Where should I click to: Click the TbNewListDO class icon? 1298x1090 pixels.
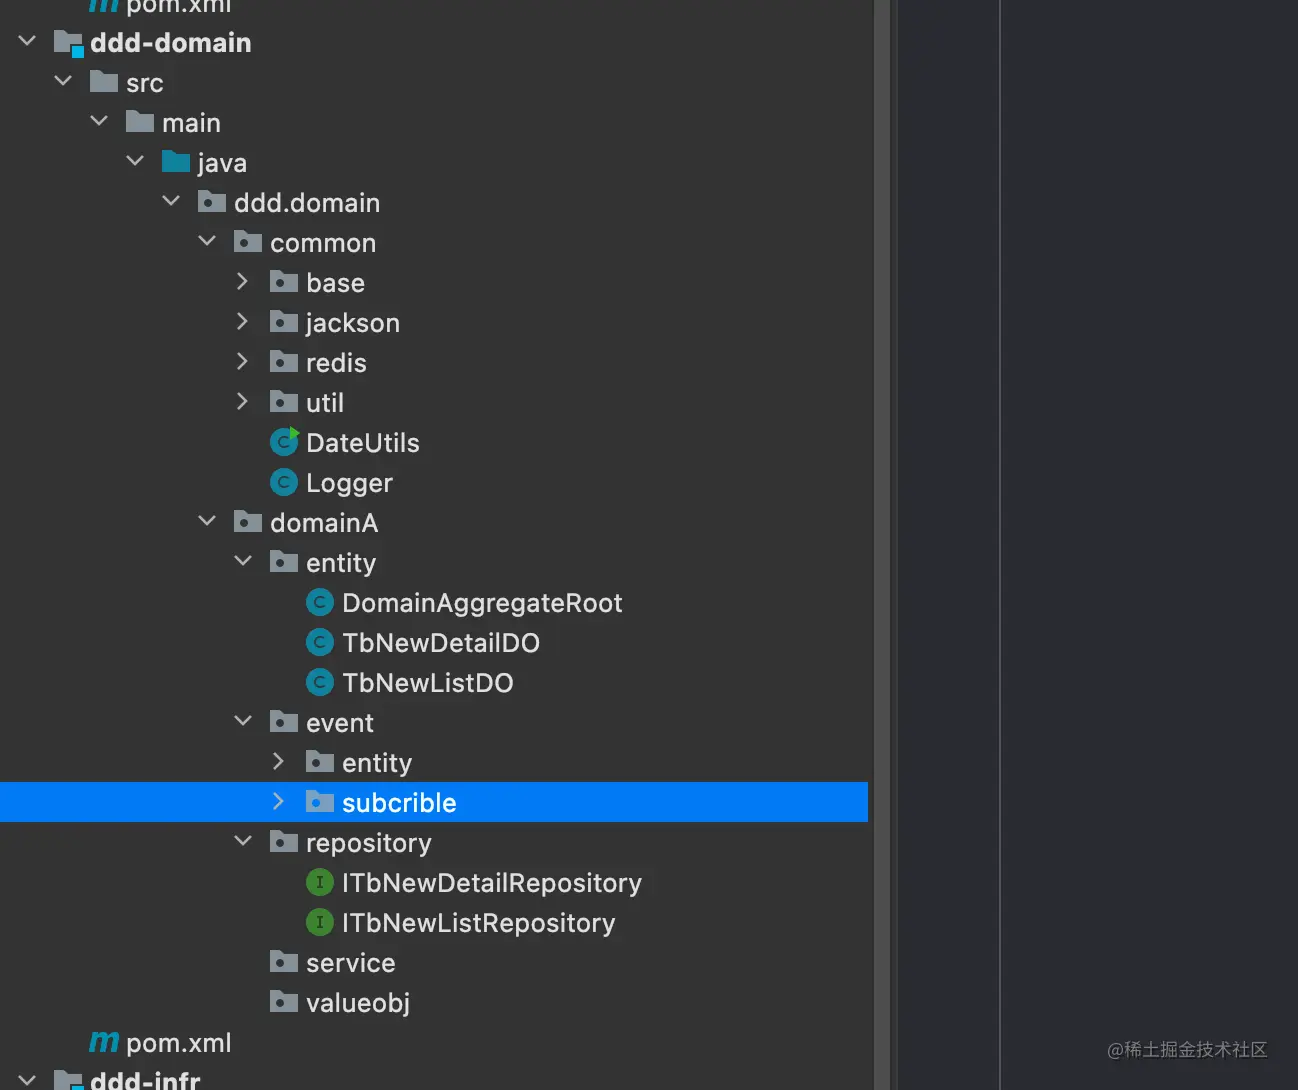tap(320, 682)
